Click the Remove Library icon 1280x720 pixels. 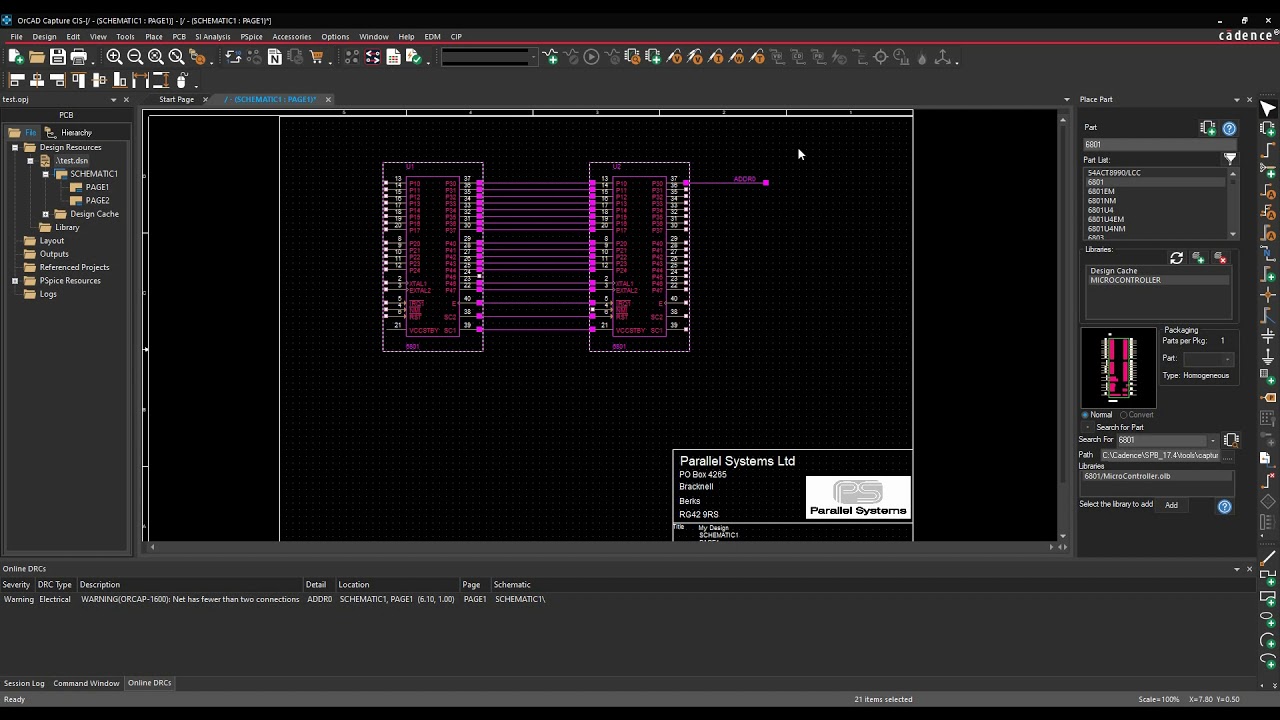tap(1220, 258)
